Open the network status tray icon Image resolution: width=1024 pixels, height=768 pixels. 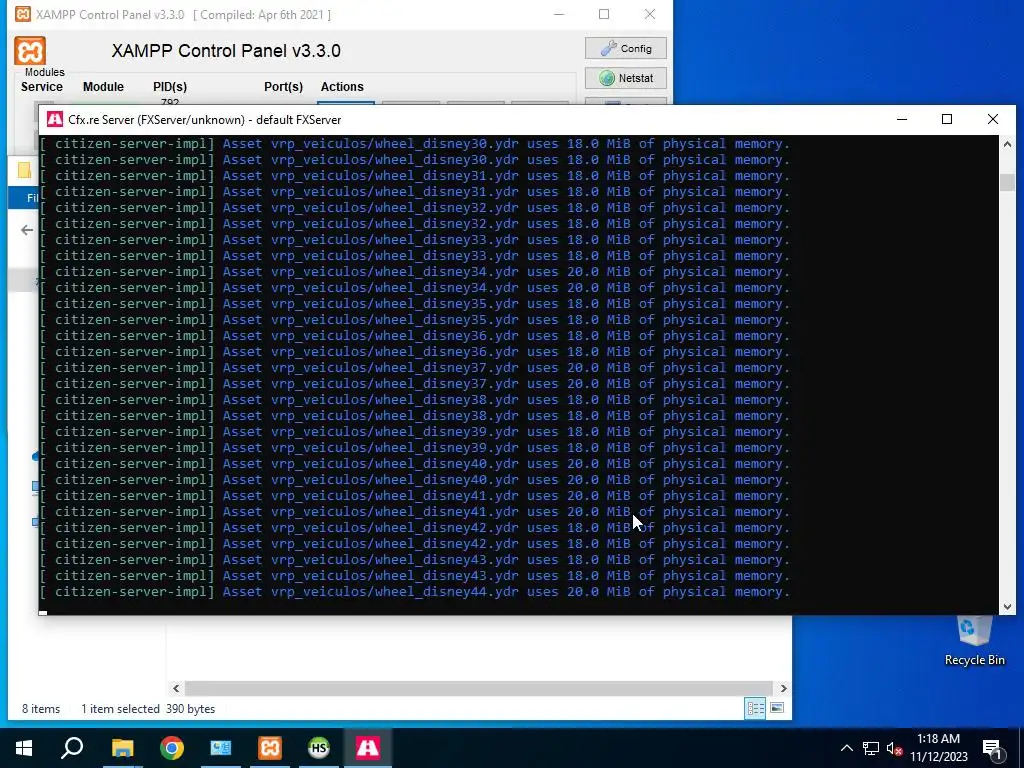tap(871, 748)
